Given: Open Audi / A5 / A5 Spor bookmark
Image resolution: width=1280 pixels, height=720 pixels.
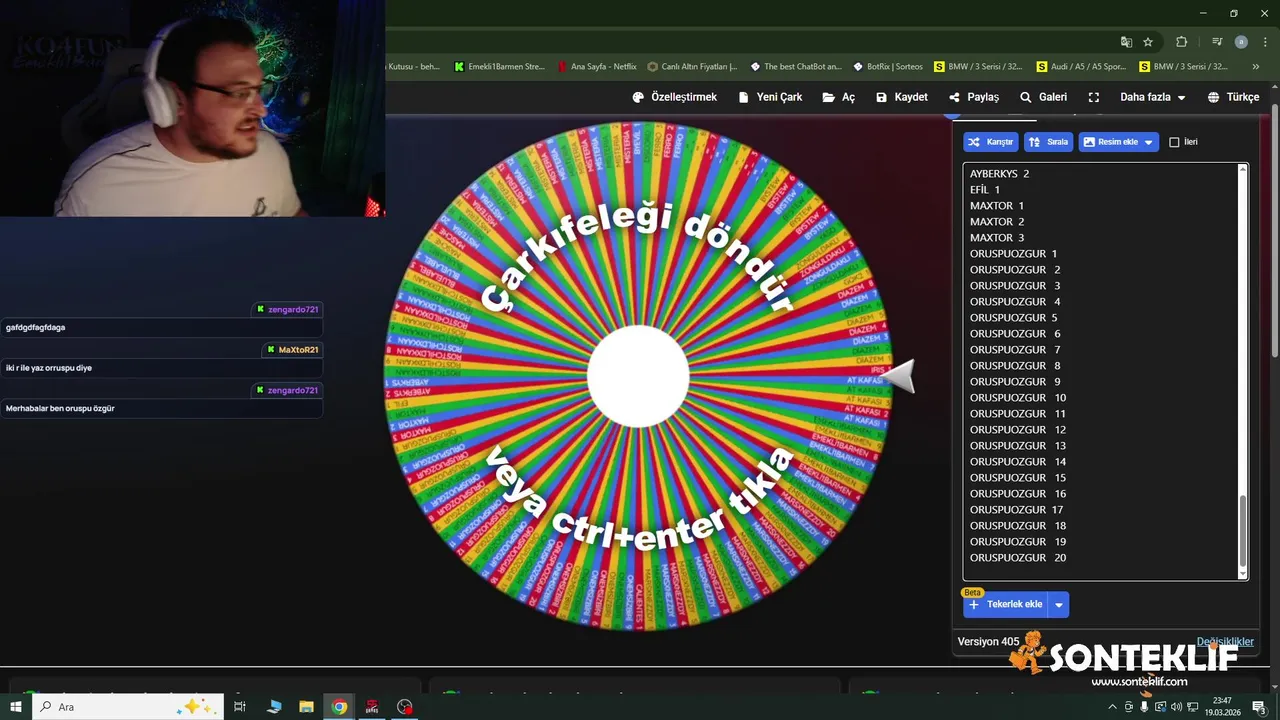Looking at the screenshot, I should tap(1081, 67).
